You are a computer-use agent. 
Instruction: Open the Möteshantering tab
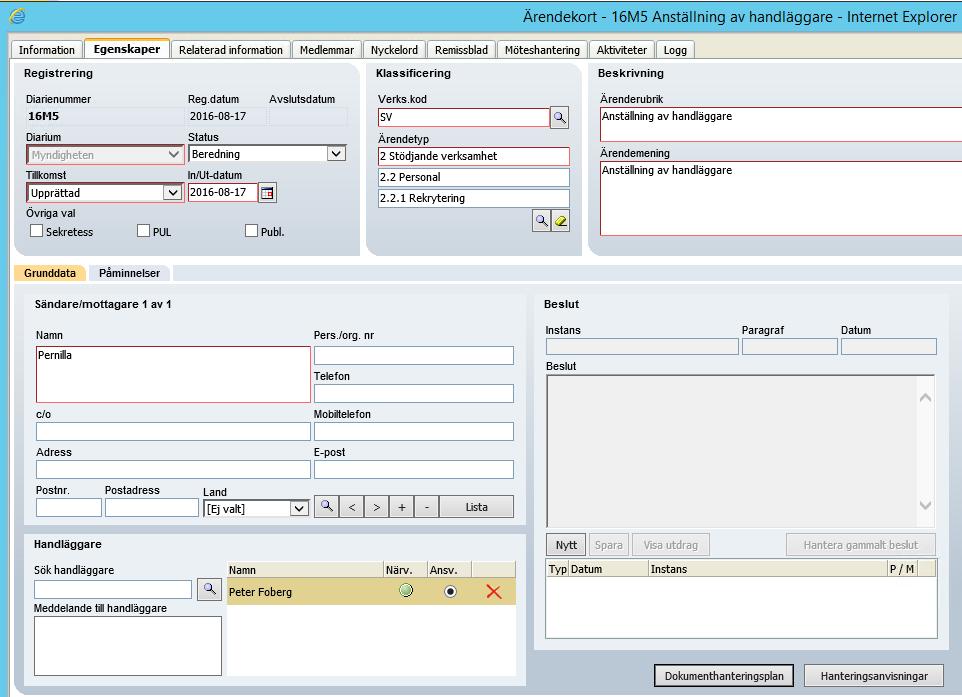tap(542, 50)
